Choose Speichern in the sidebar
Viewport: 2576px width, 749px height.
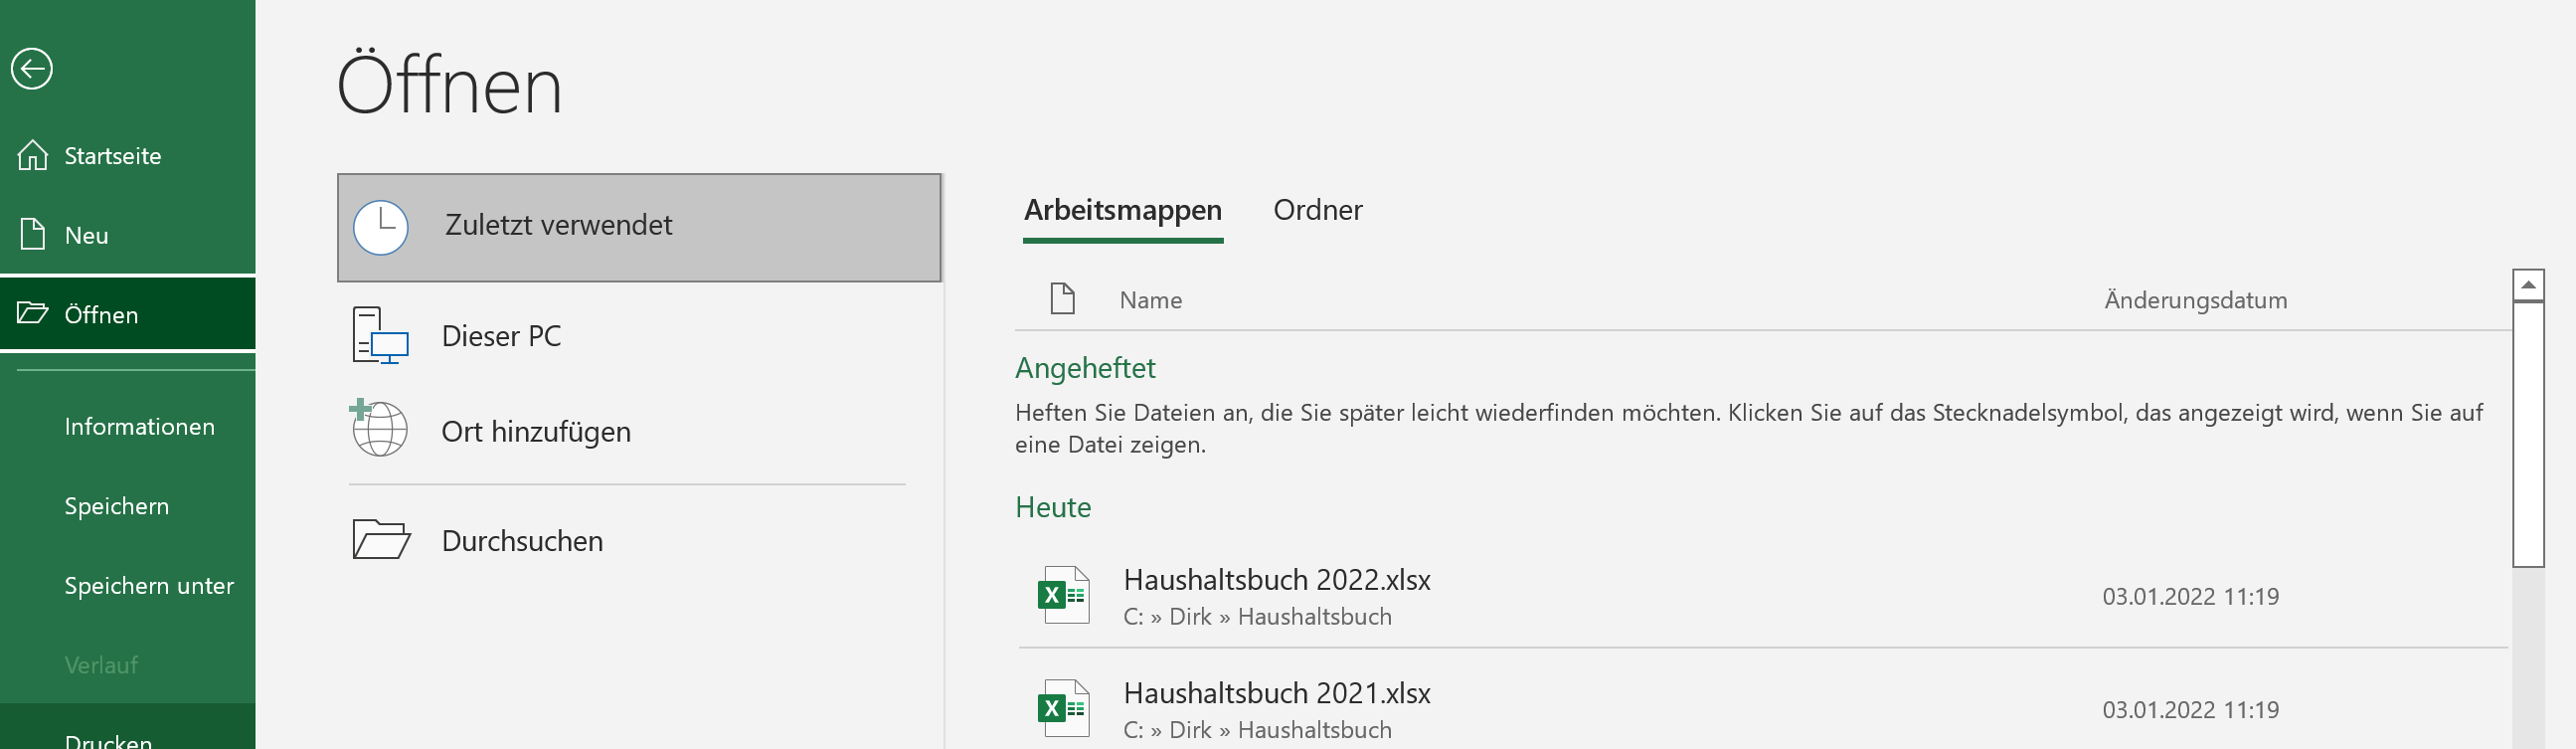[116, 506]
